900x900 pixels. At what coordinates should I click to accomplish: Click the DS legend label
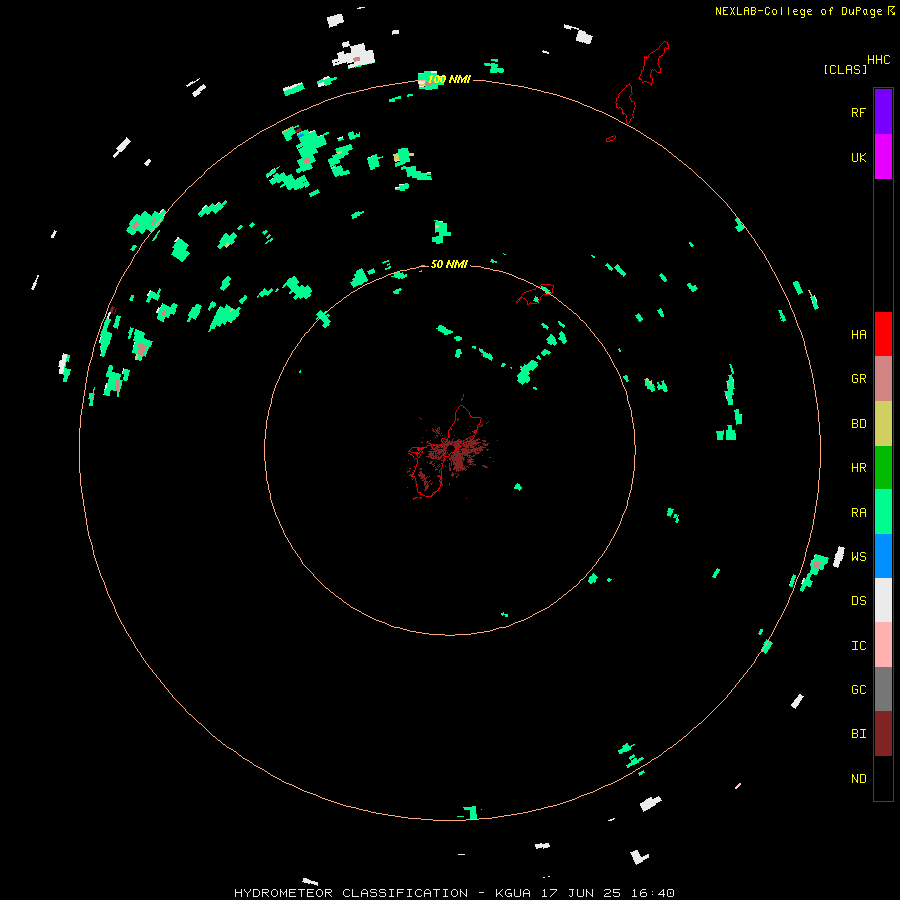[x=858, y=601]
